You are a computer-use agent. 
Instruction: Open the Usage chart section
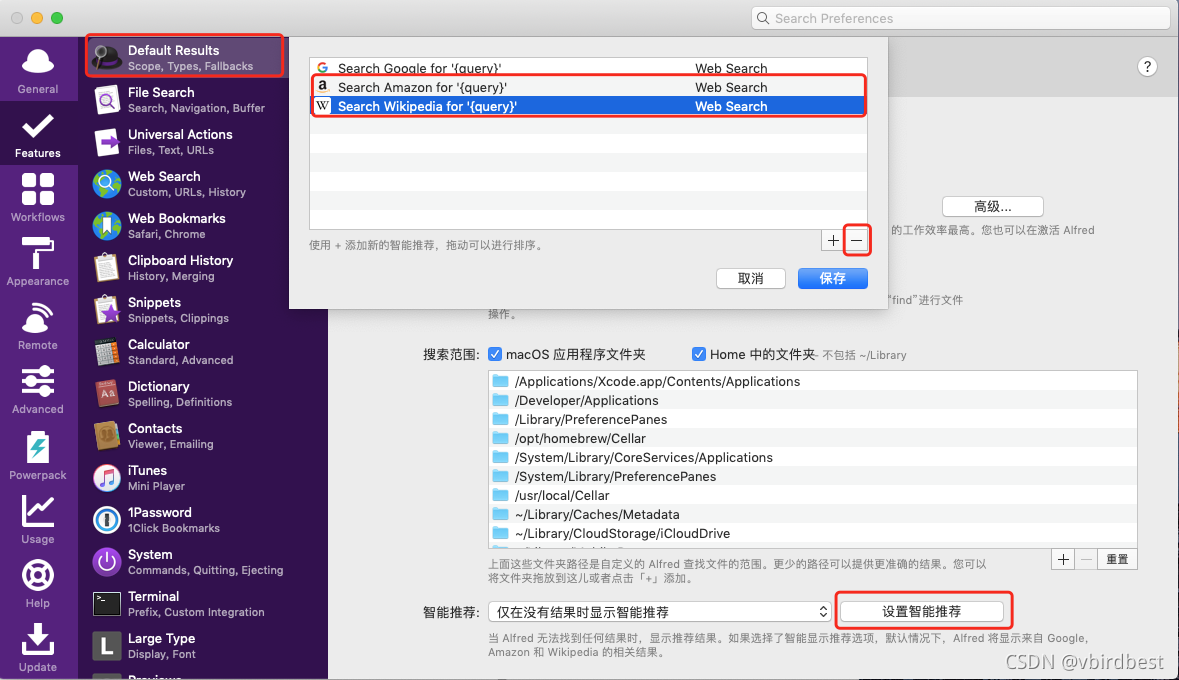tap(38, 519)
